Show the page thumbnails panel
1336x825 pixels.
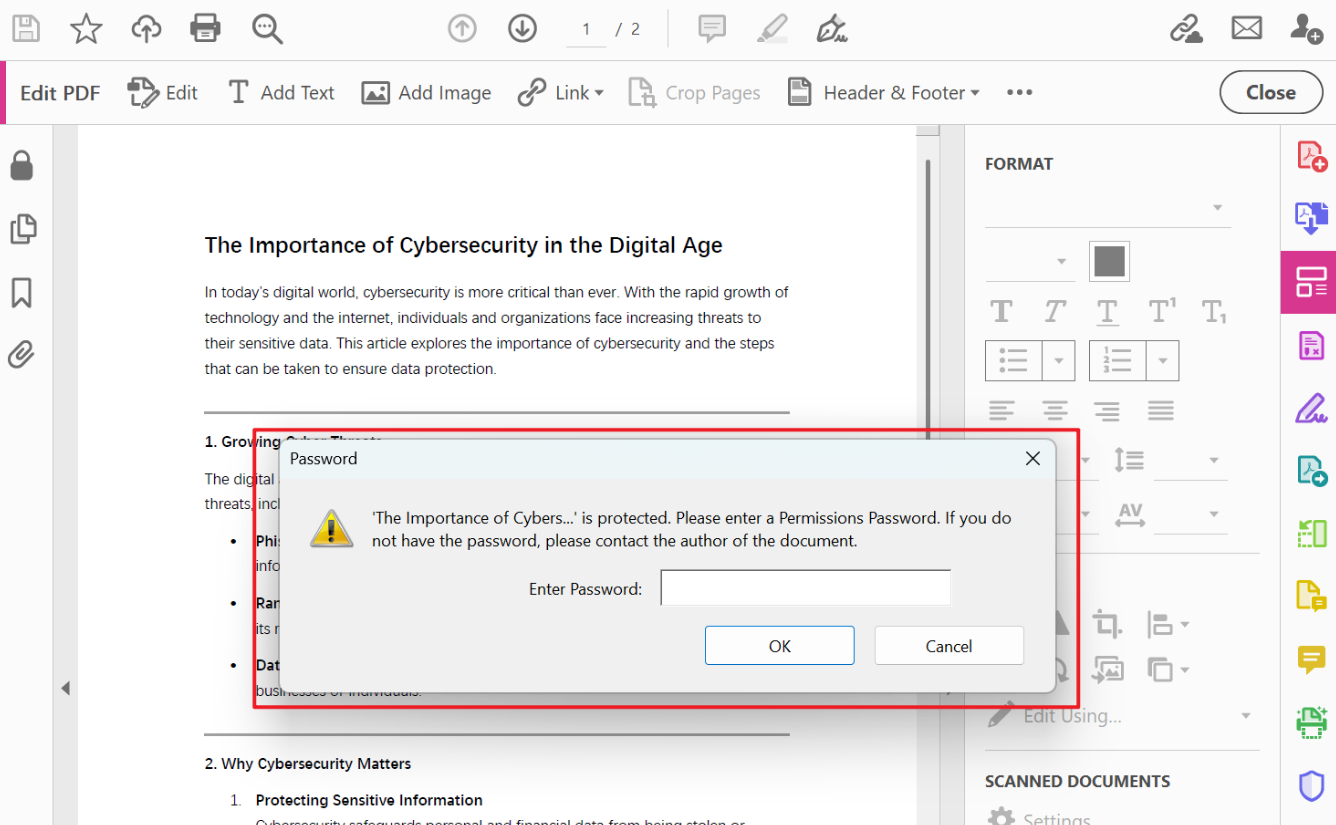coord(22,229)
